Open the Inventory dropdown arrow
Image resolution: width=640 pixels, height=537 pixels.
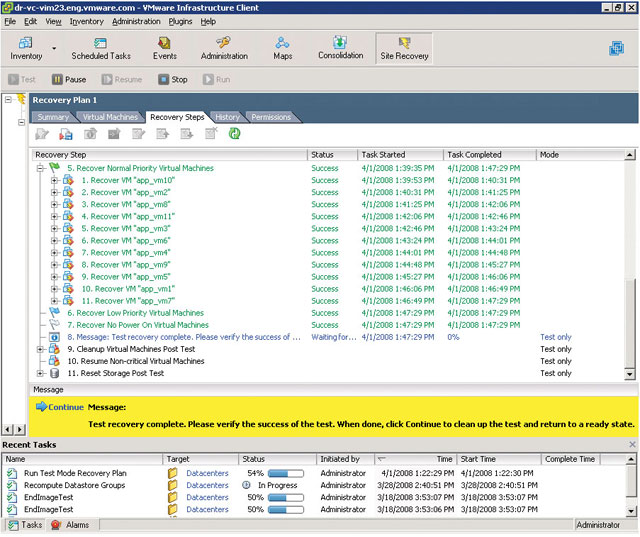54,49
